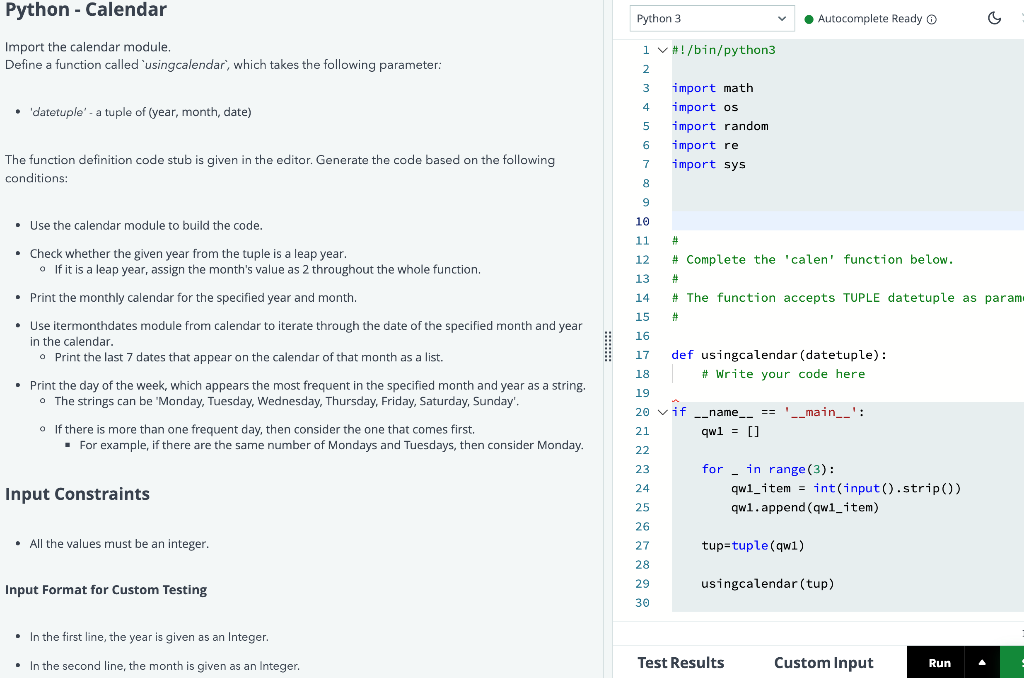Click line number 17 in gutter
This screenshot has height=678, width=1024.
coord(643,355)
